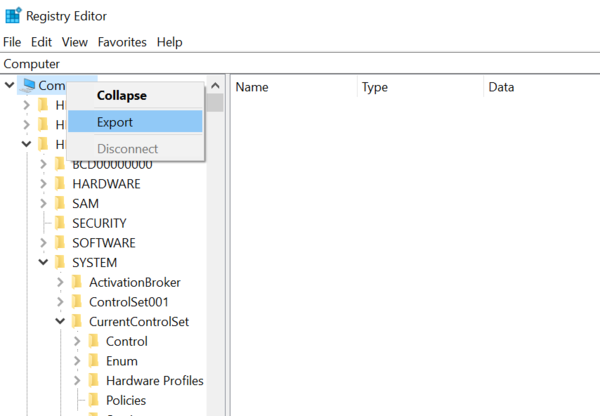
Task: Collapse the Computer root node chevron
Action: [10, 85]
